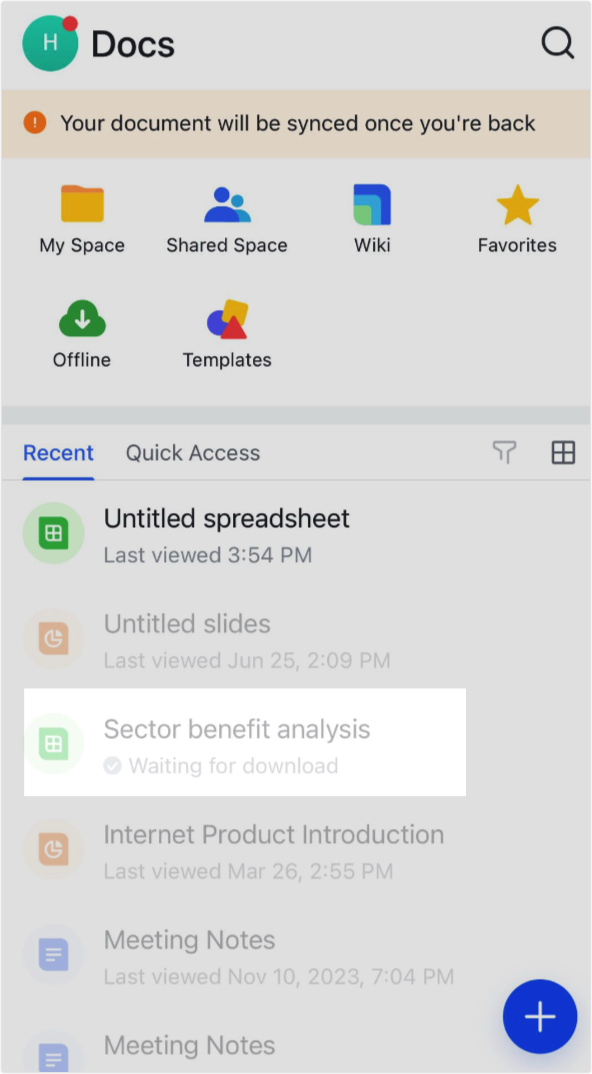Open the search tool

[557, 43]
